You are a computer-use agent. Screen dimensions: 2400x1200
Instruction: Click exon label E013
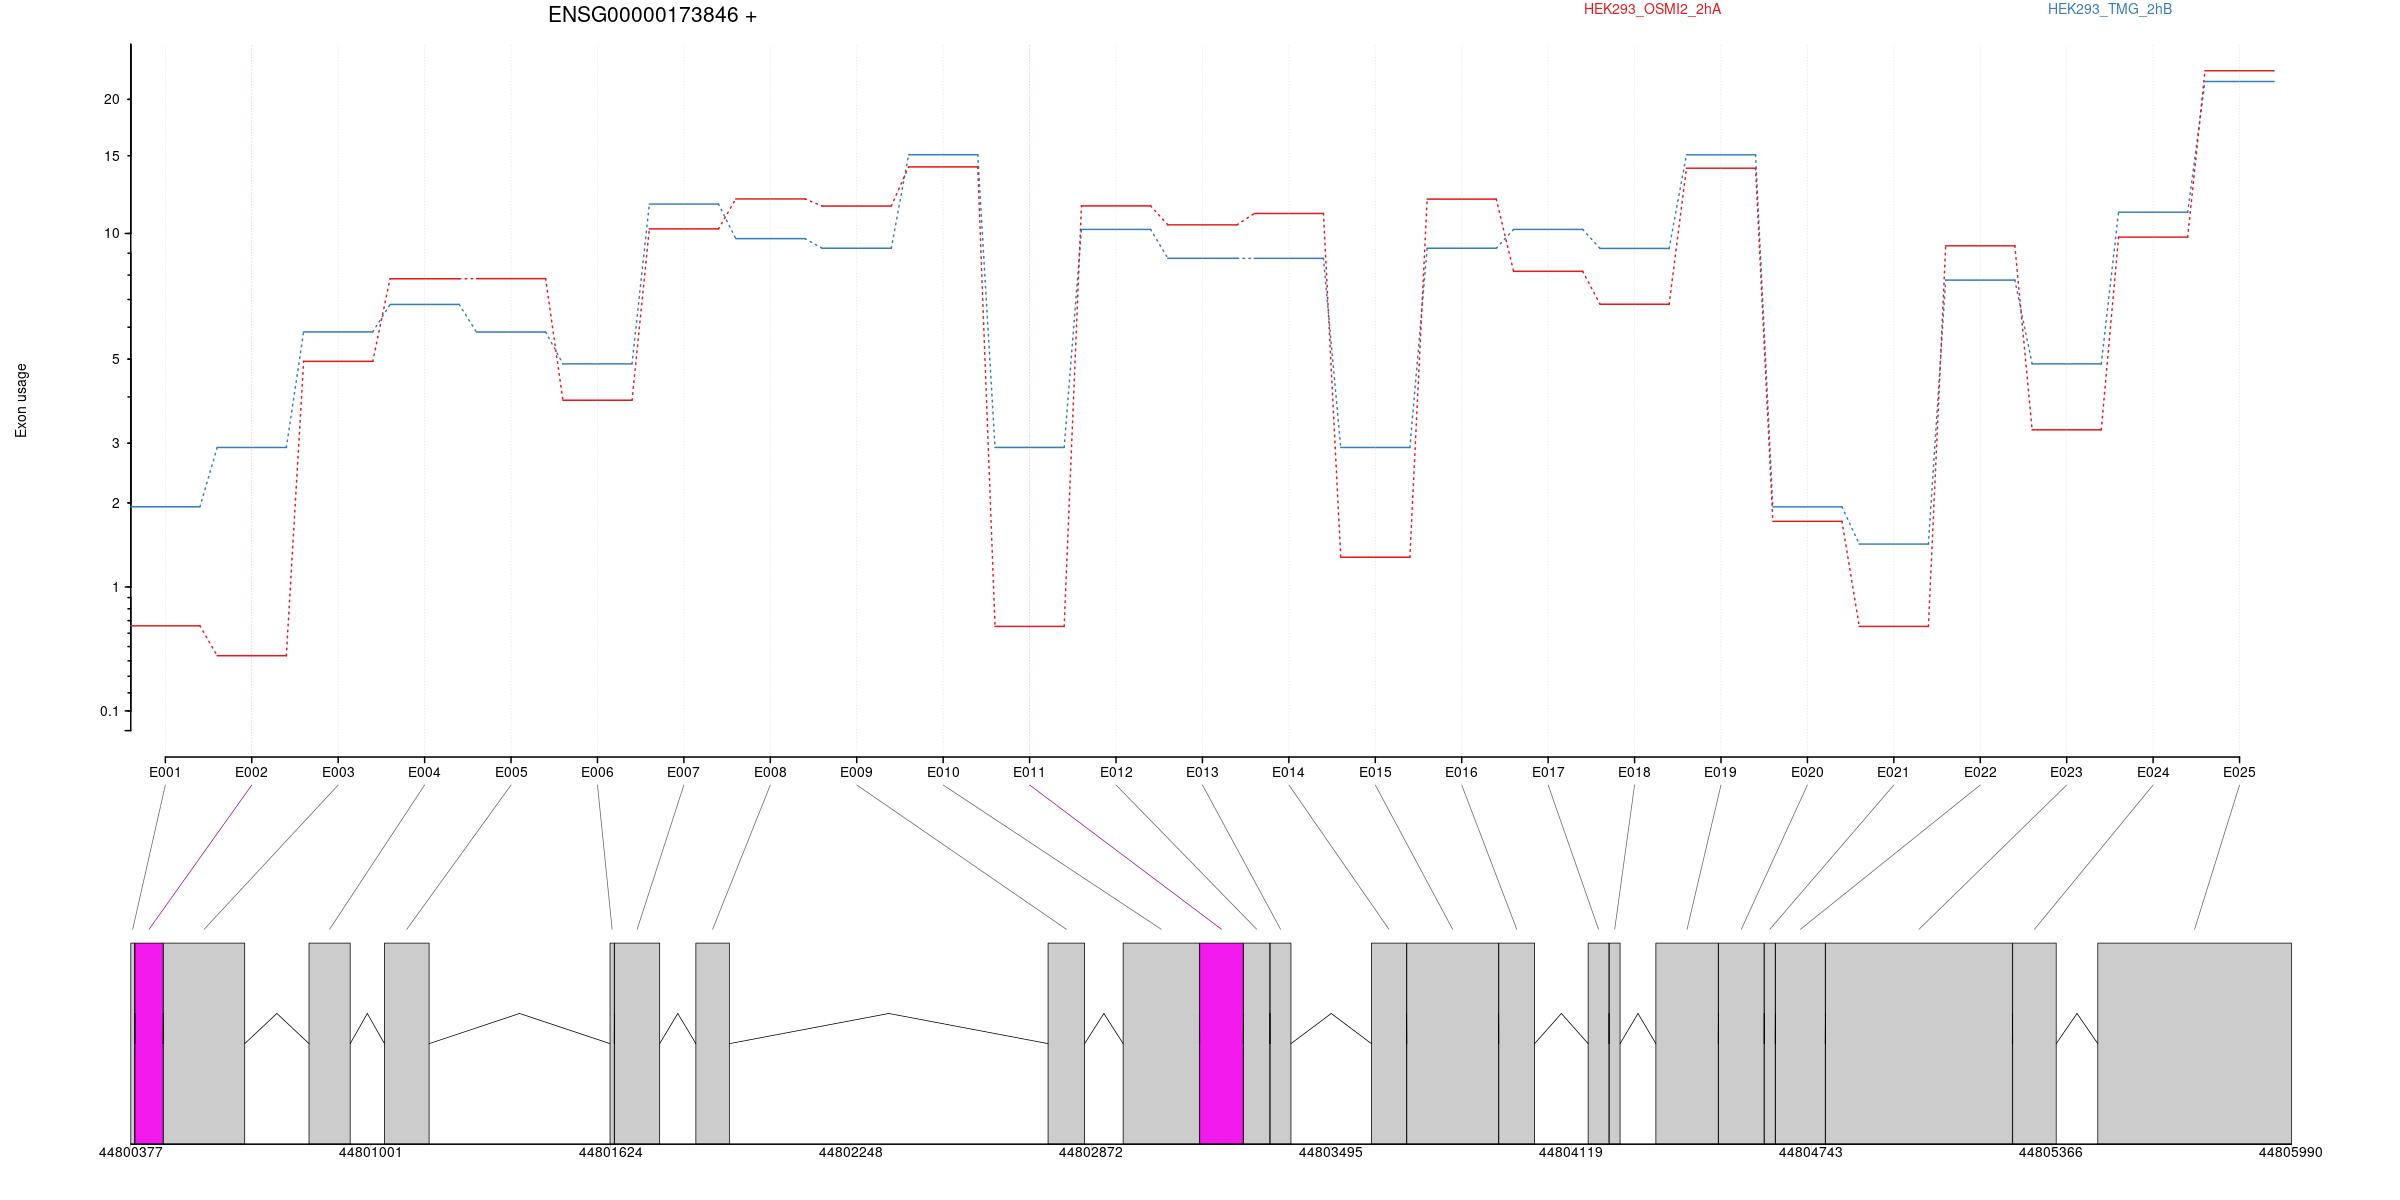point(1202,772)
